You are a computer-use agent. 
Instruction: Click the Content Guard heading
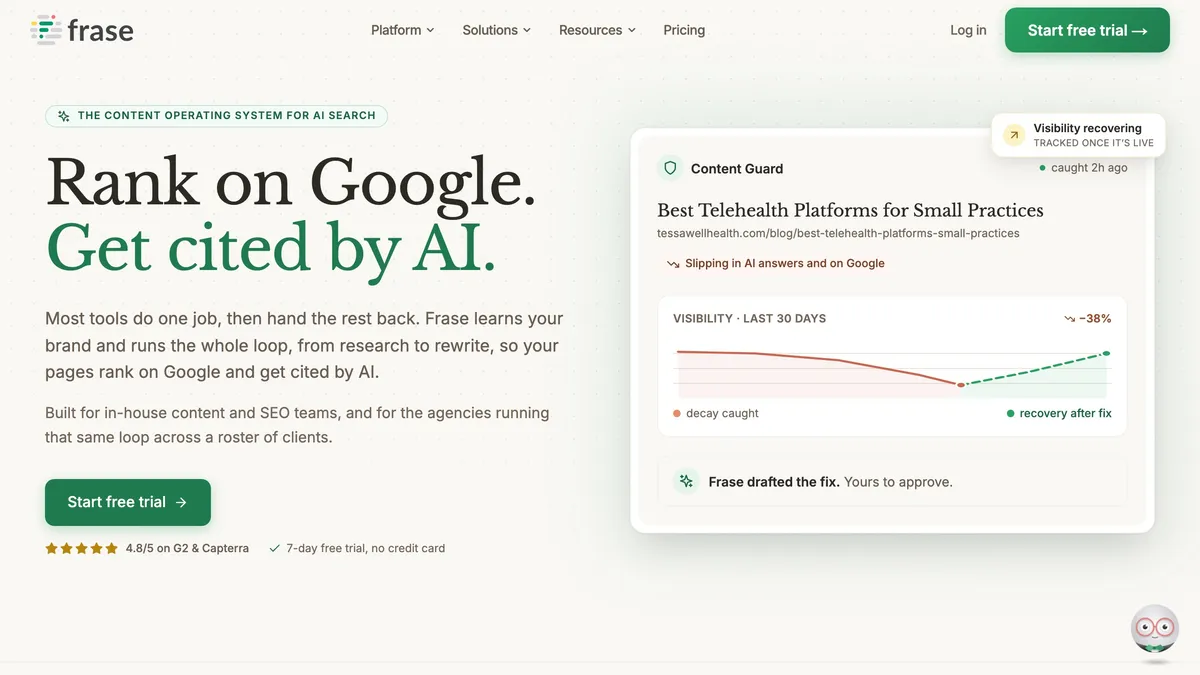pyautogui.click(x=737, y=169)
